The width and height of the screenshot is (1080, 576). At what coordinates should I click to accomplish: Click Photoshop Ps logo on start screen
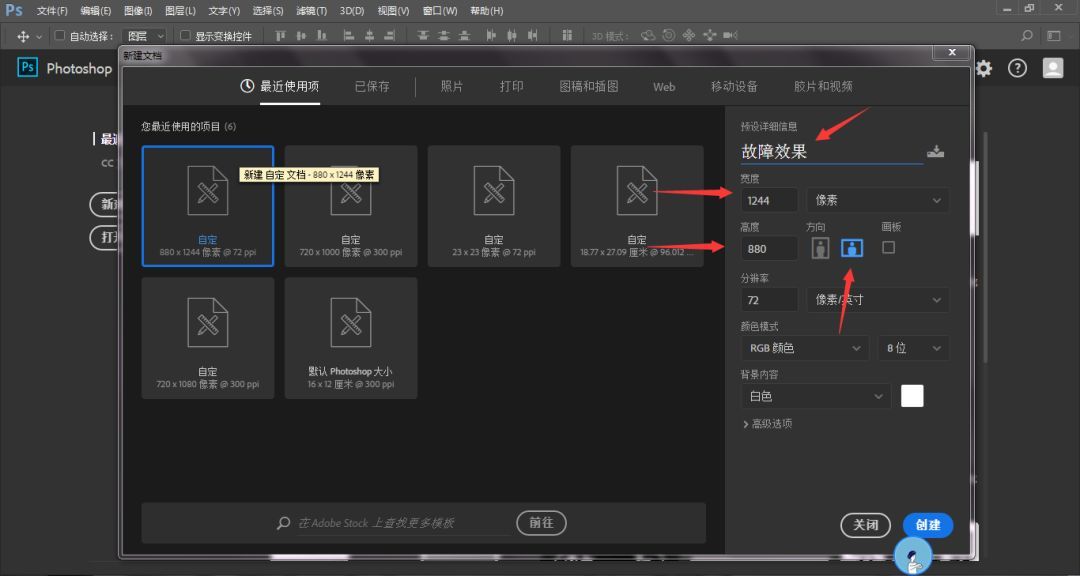point(28,68)
